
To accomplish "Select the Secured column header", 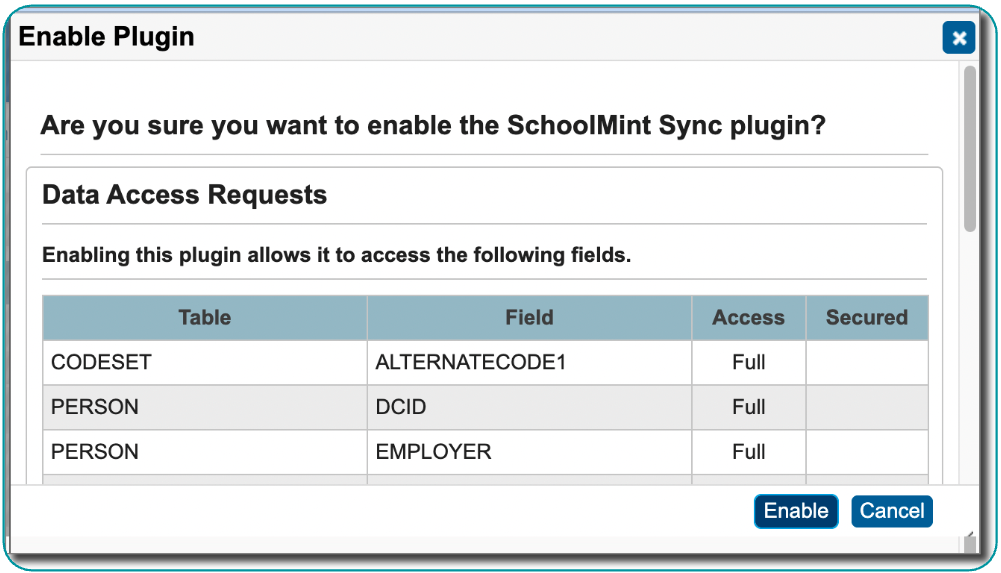I will pyautogui.click(x=866, y=318).
